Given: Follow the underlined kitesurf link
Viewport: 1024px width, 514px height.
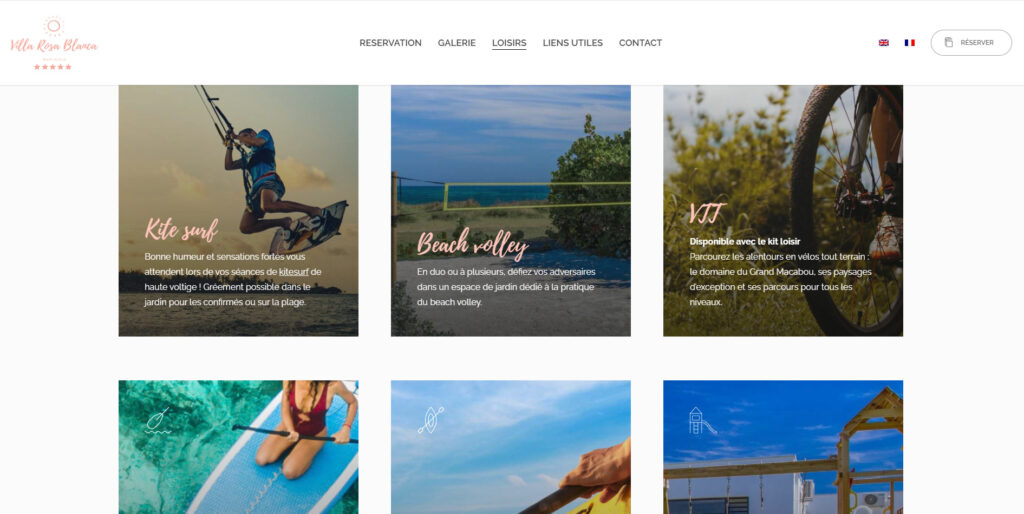Looking at the screenshot, I should [x=294, y=272].
